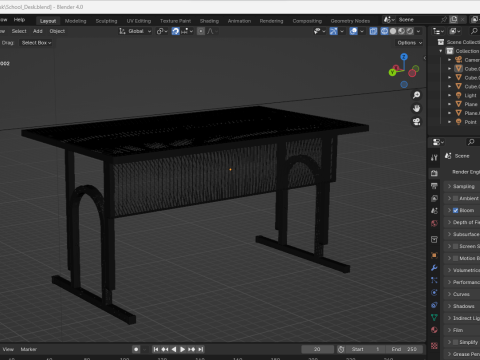
Task: Open the Object Constraints properties tab
Action: point(434,305)
